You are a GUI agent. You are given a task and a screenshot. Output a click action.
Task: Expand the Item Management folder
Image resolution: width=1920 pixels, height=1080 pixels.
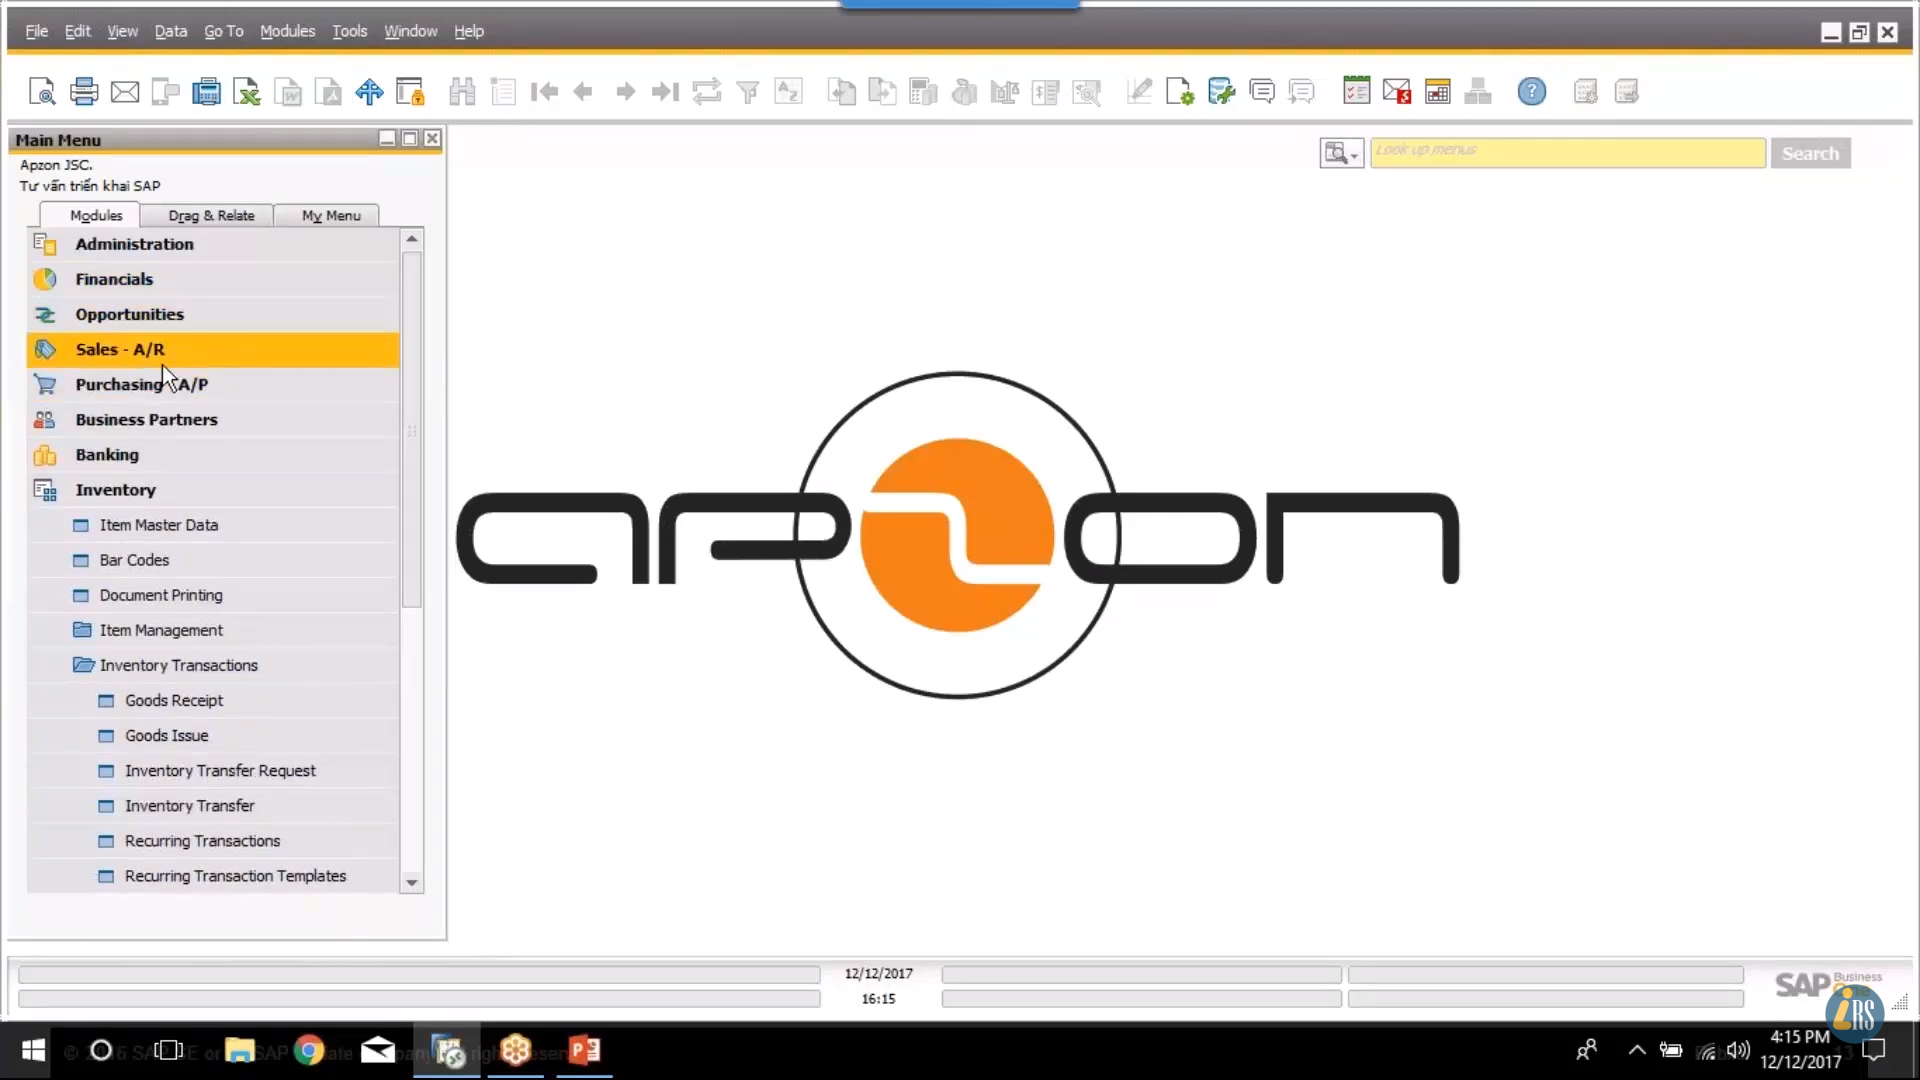click(x=213, y=630)
